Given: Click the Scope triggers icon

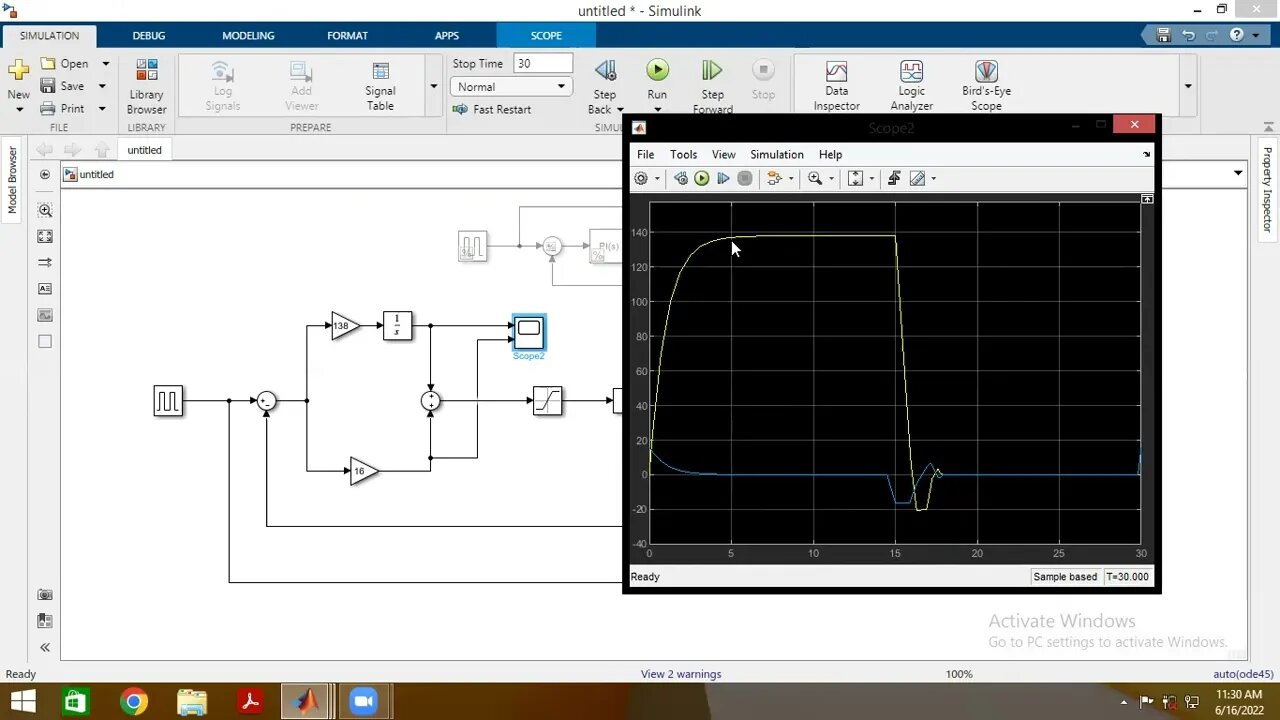Looking at the screenshot, I should tap(894, 178).
